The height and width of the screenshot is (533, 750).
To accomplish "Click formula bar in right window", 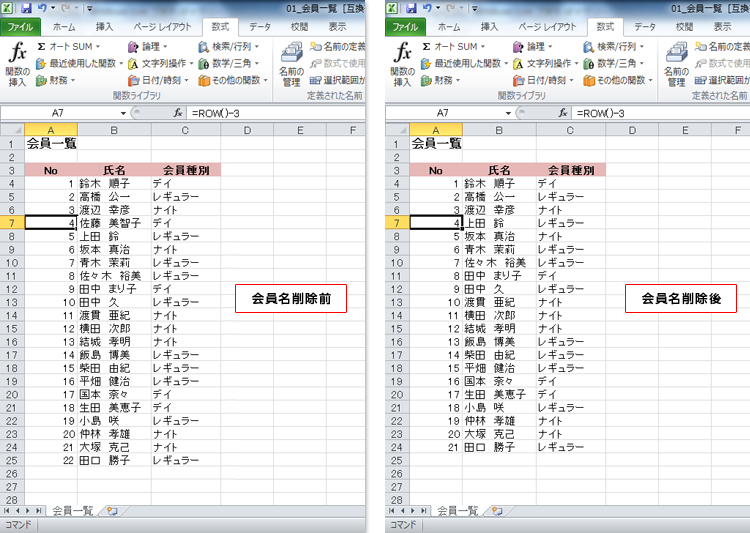I will (661, 113).
